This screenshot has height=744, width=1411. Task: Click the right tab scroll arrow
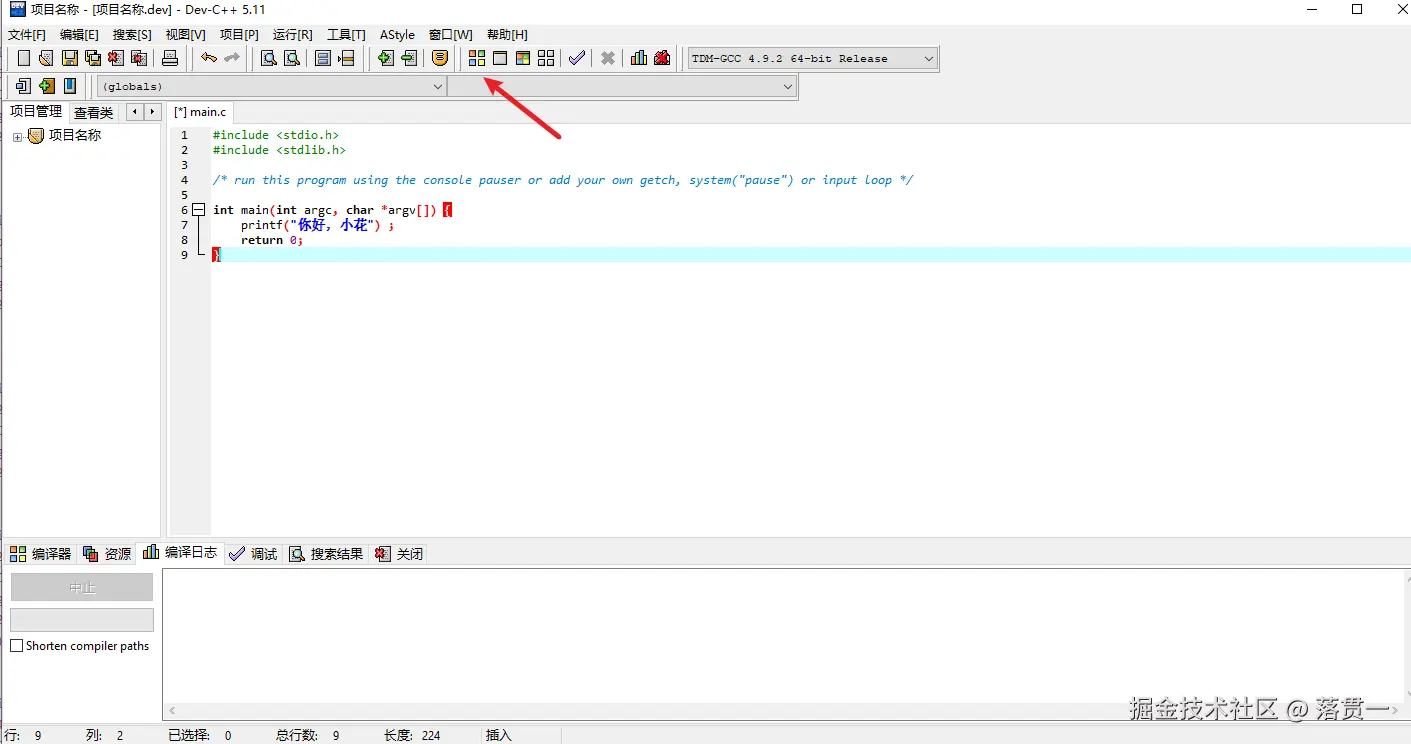(152, 112)
